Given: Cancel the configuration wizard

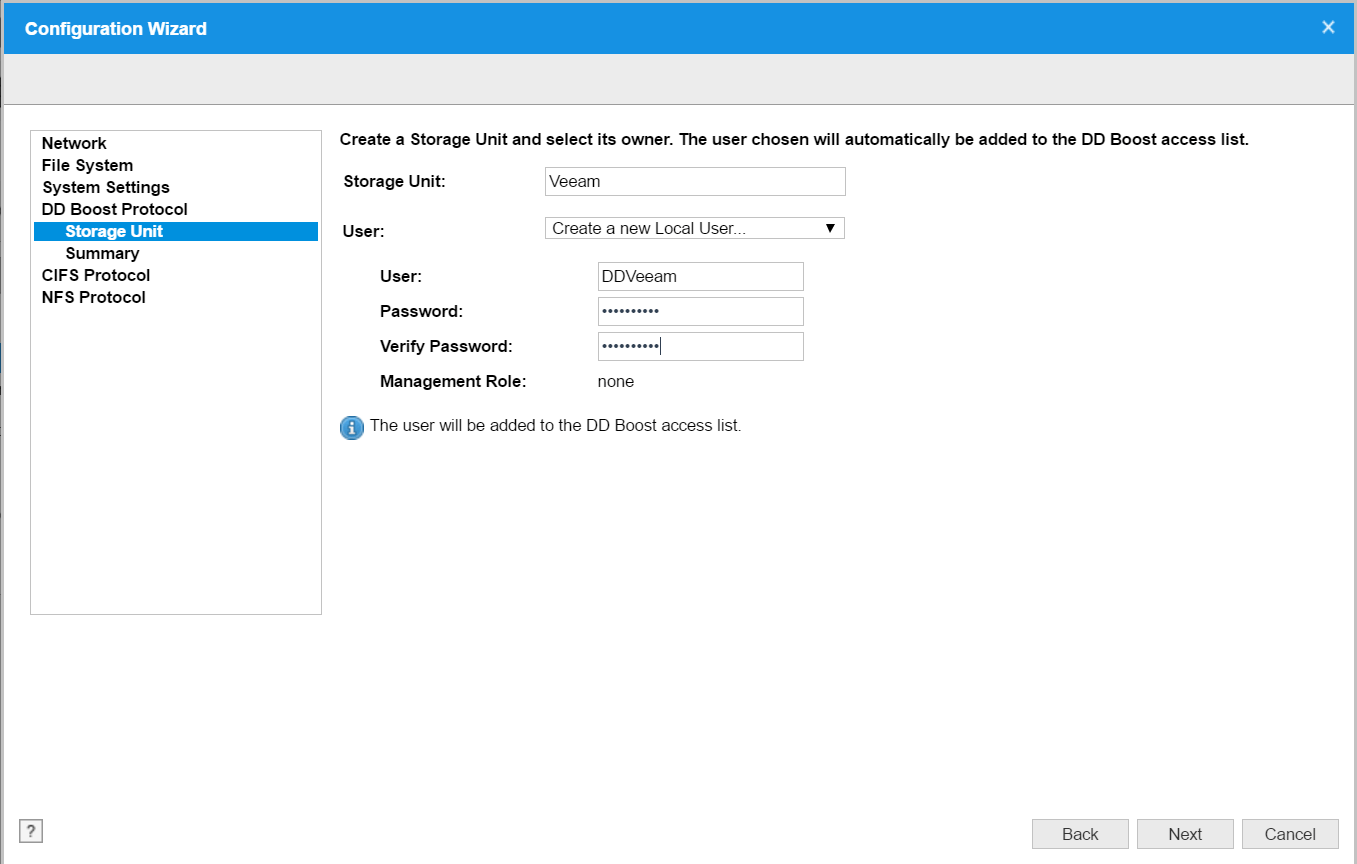Looking at the screenshot, I should point(1290,834).
